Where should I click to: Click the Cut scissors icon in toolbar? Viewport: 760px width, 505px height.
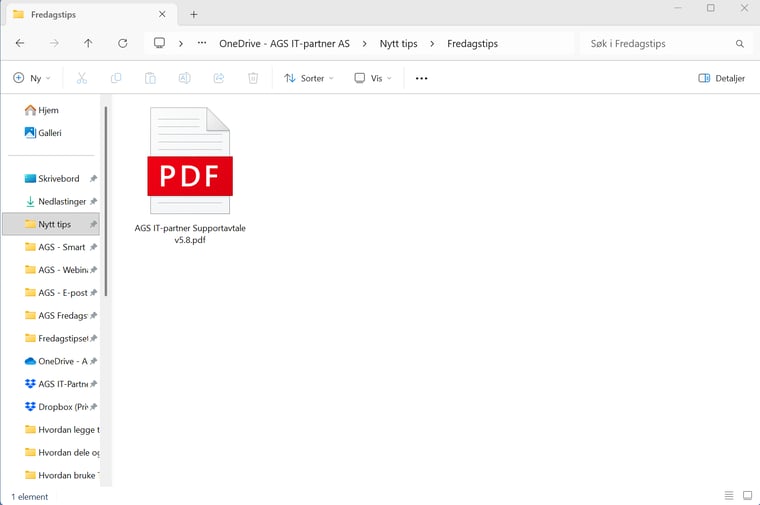[x=82, y=78]
